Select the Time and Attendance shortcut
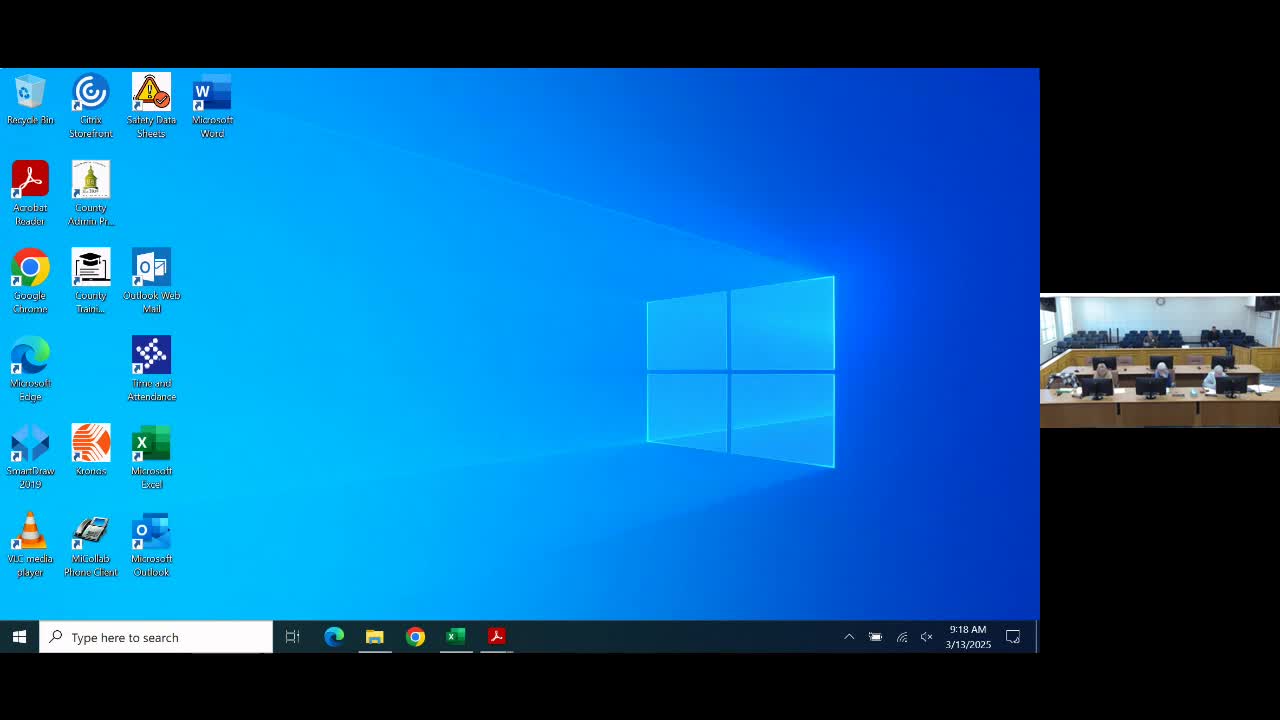 [151, 369]
